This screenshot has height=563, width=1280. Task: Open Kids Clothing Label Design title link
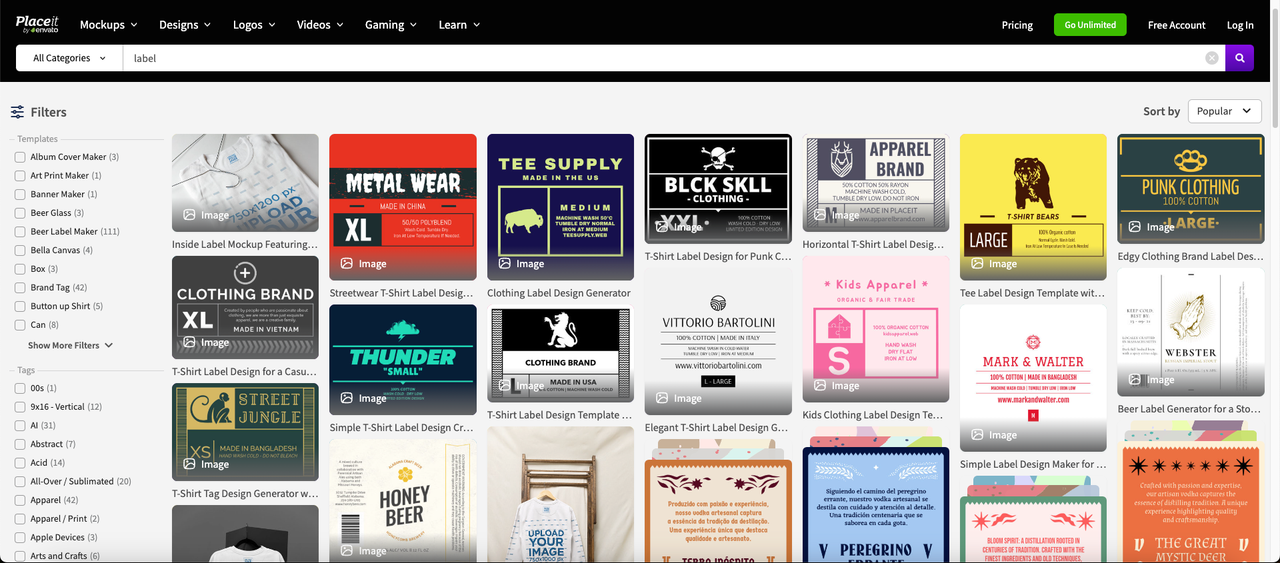click(873, 415)
